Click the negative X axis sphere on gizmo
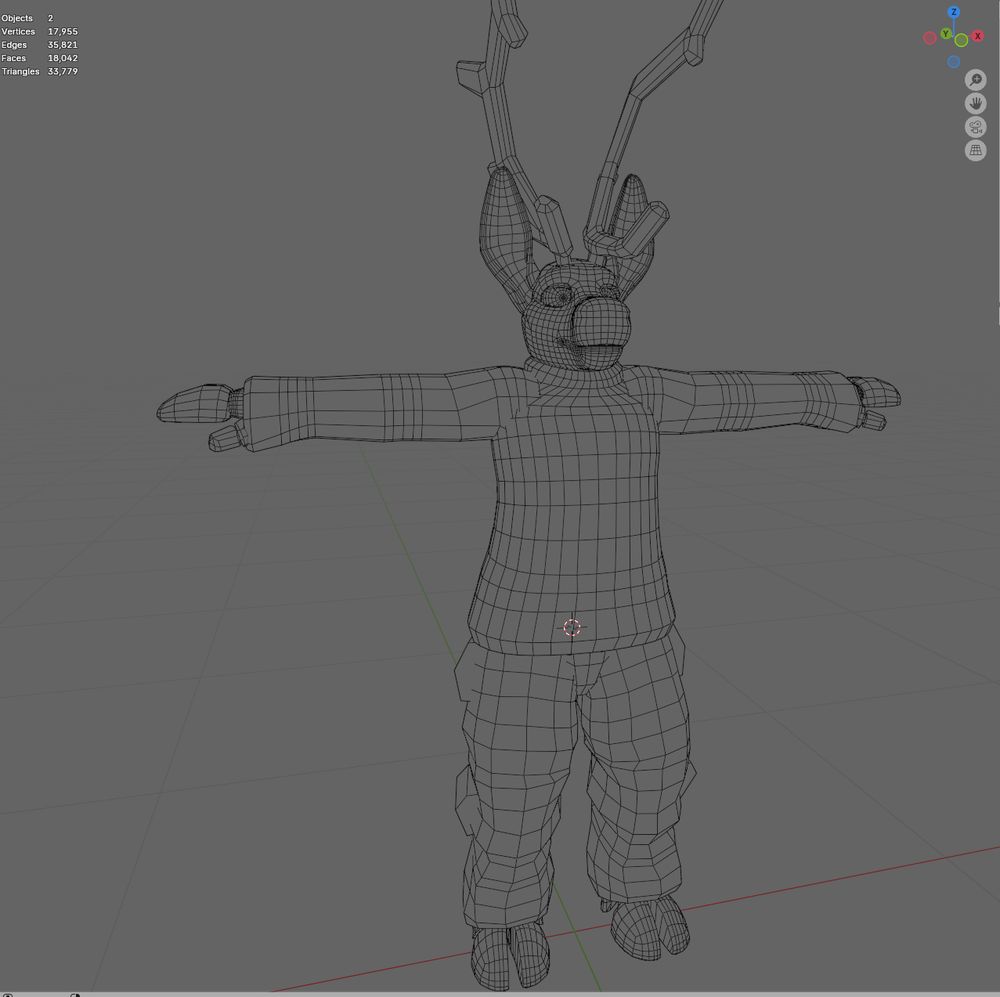Viewport: 1000px width, 997px height. pos(929,38)
